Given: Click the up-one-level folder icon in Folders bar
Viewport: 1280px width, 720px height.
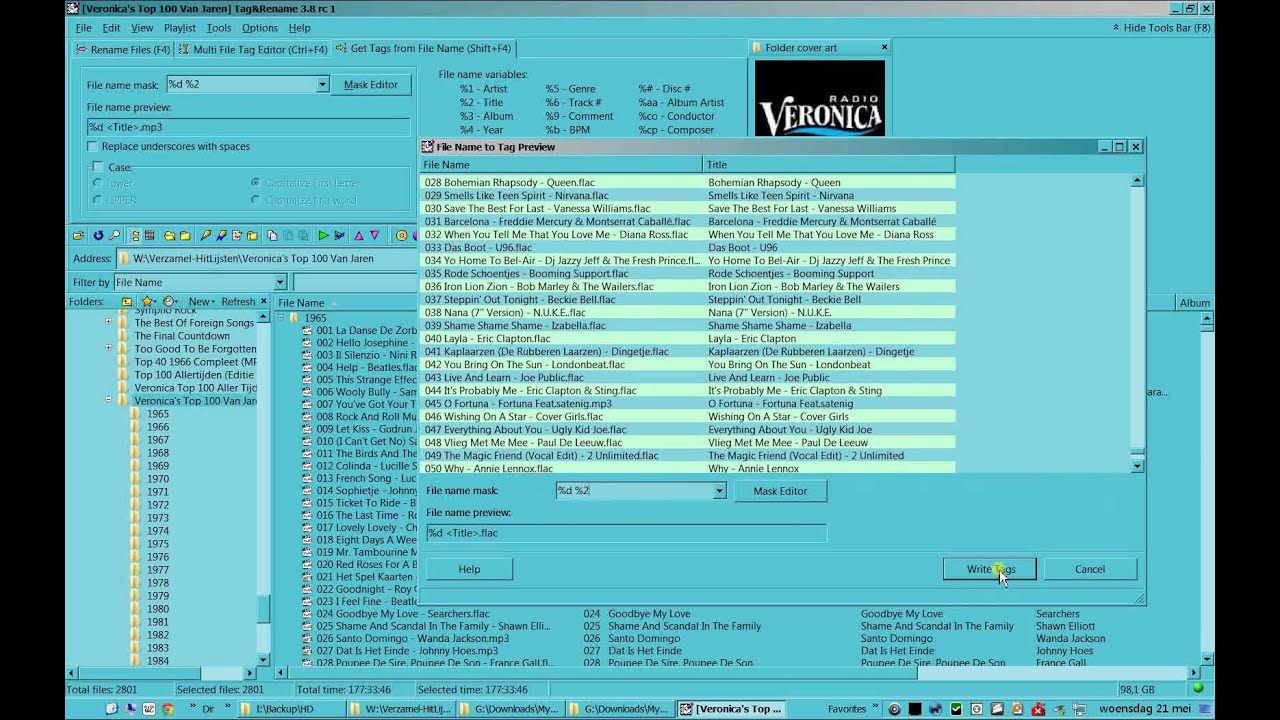Looking at the screenshot, I should [127, 301].
